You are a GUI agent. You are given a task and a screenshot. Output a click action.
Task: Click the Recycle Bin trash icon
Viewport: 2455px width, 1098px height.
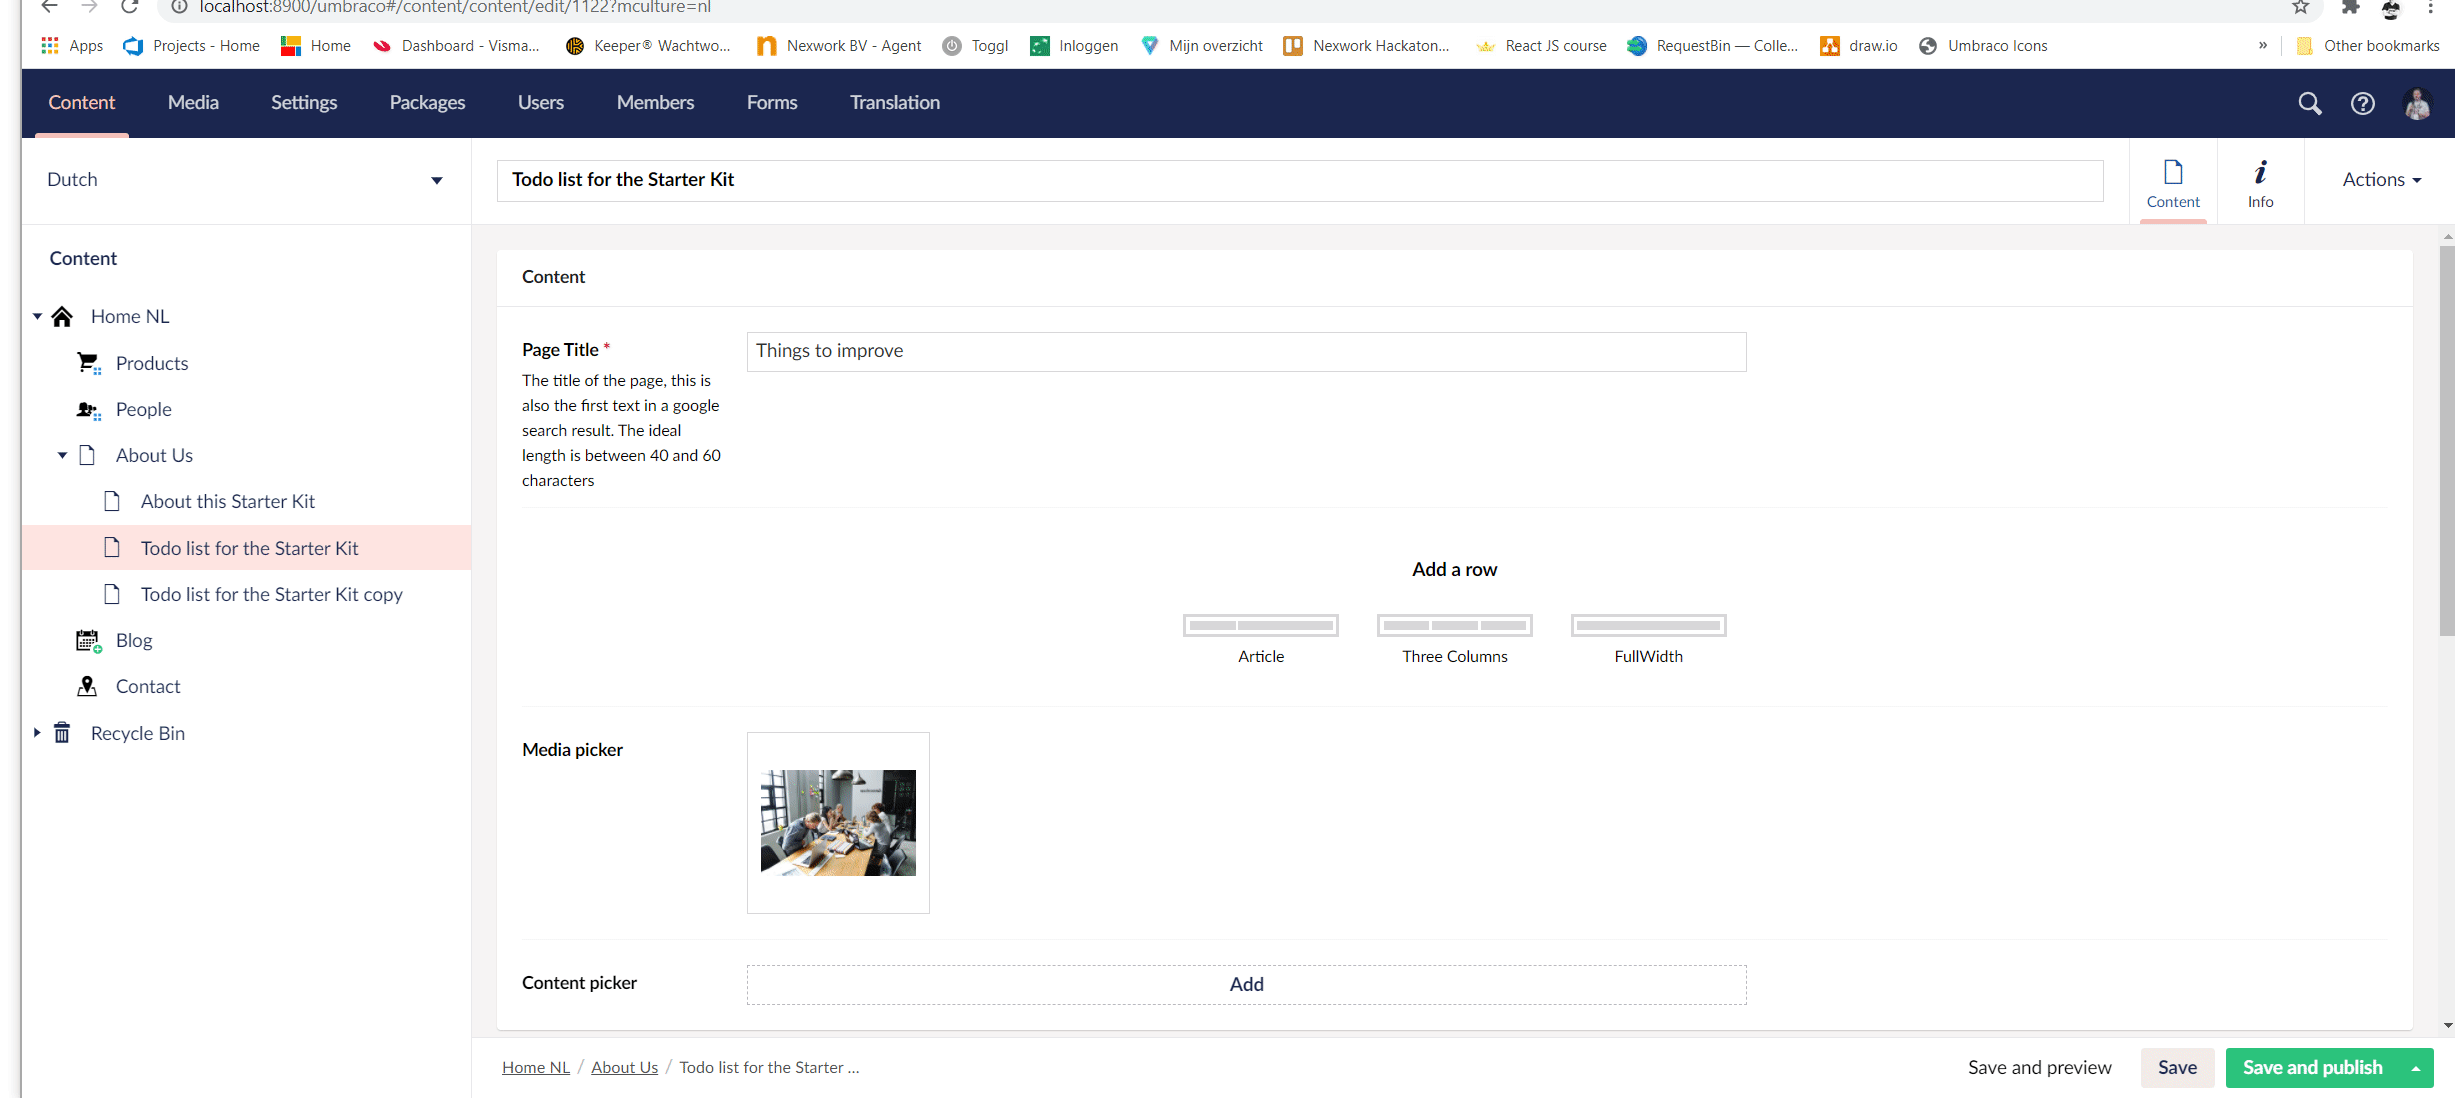coord(62,733)
